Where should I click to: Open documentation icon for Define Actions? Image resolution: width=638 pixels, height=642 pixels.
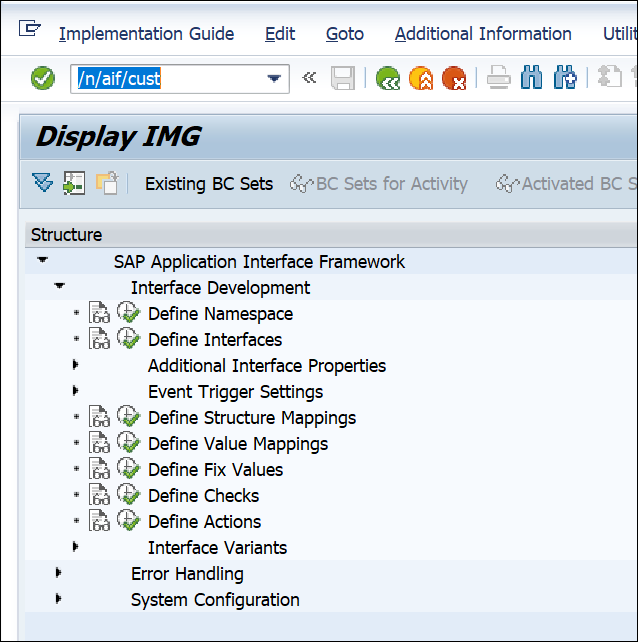coord(100,521)
